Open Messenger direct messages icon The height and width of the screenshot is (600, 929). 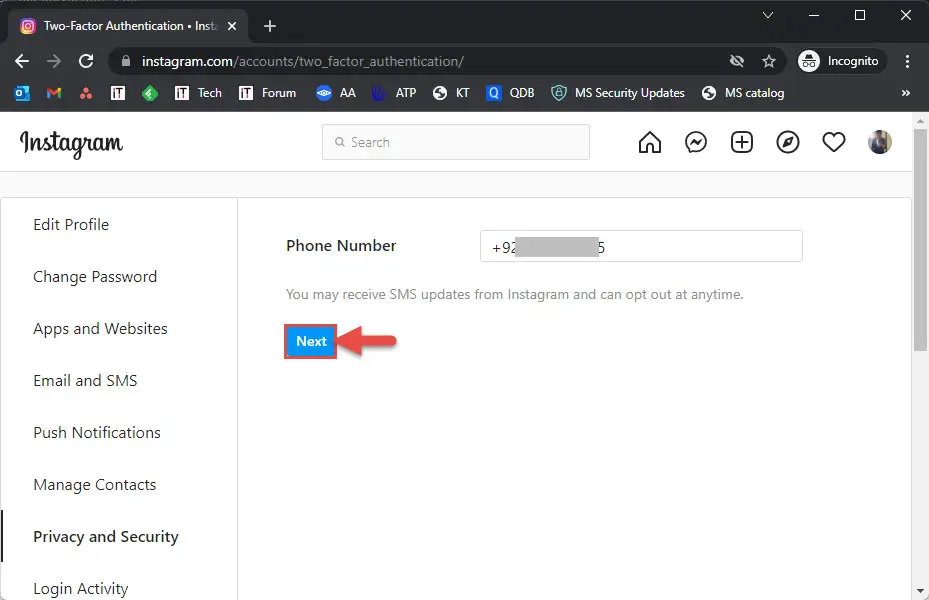tap(696, 142)
